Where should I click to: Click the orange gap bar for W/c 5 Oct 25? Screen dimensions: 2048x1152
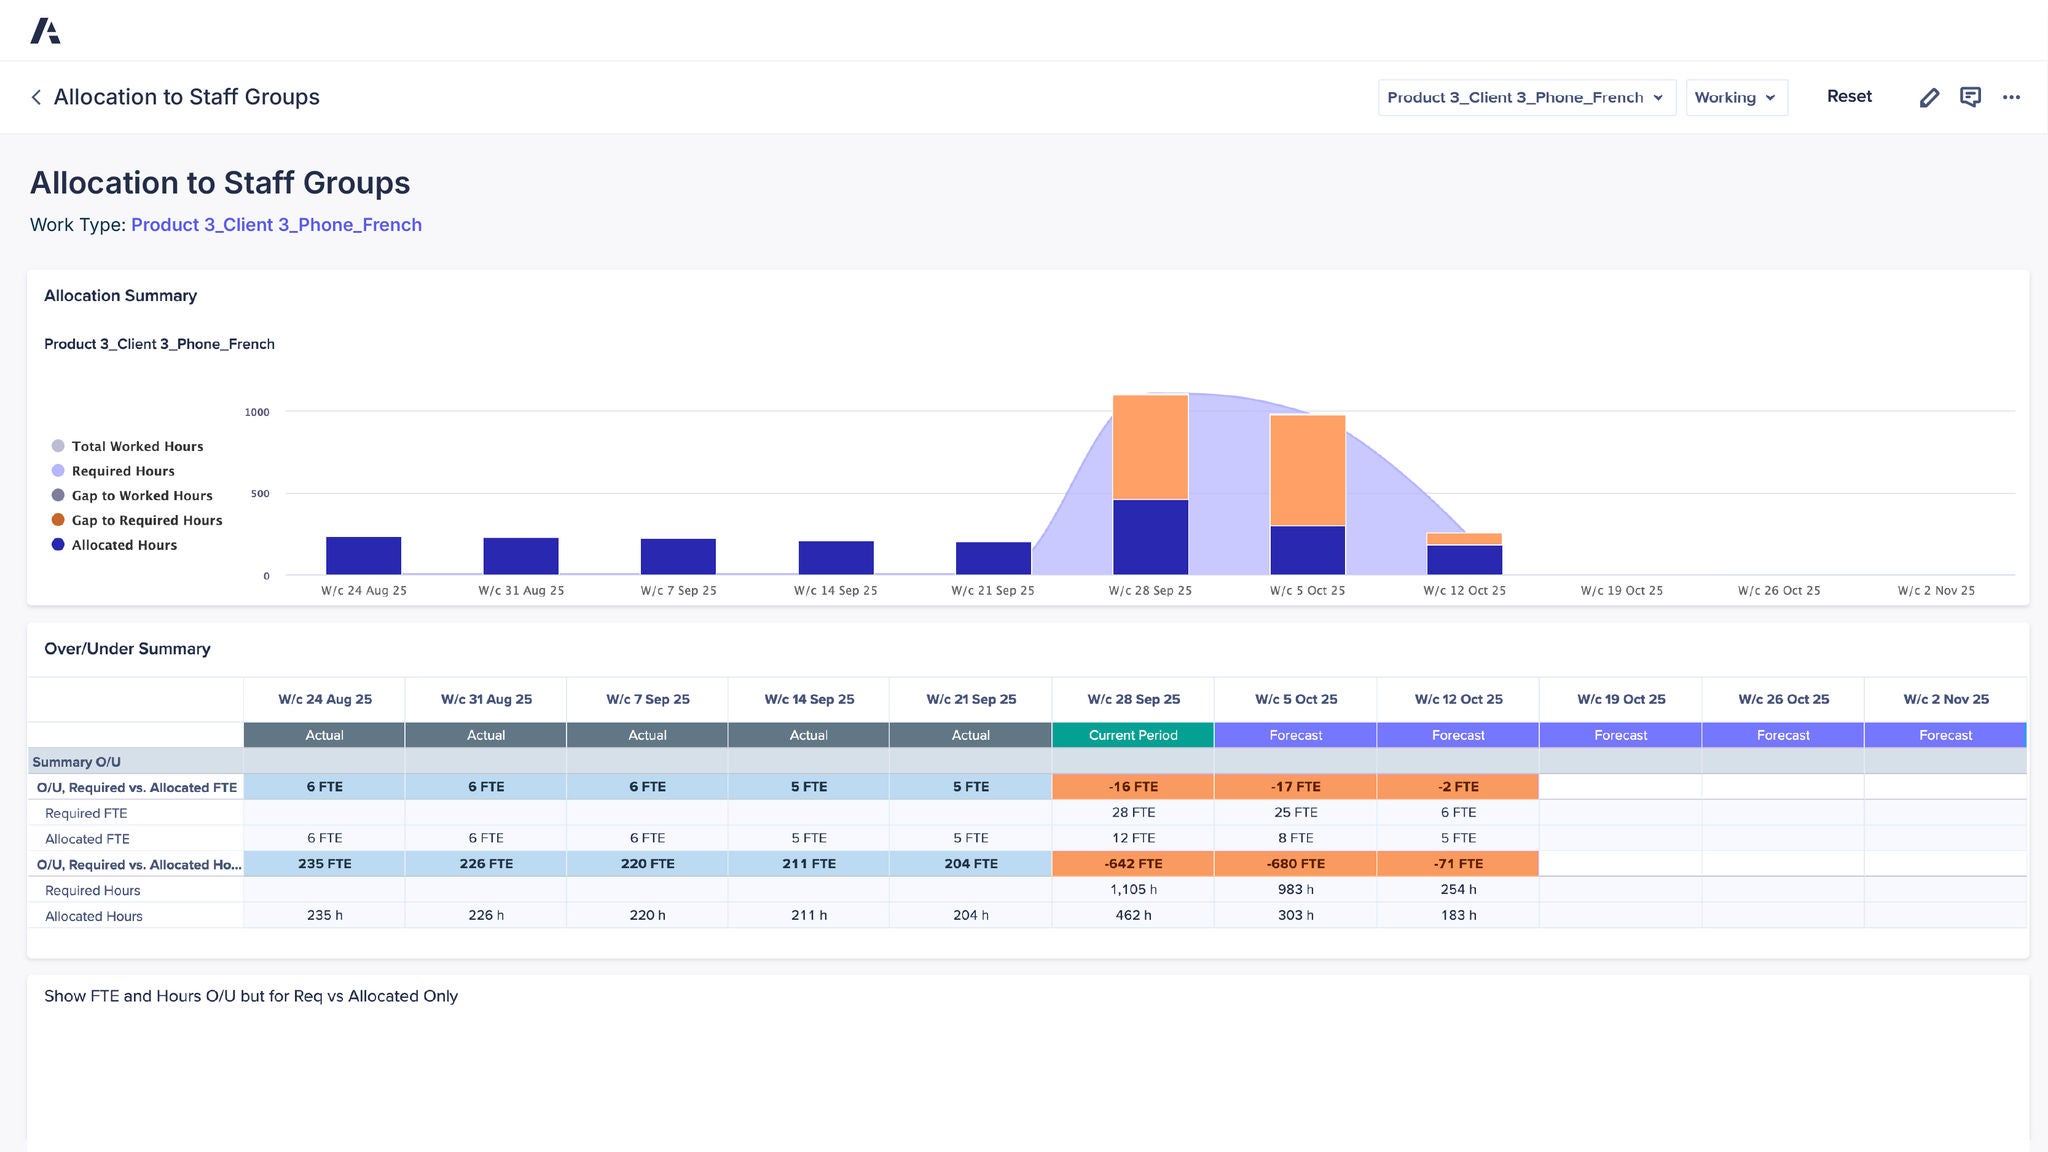[1307, 470]
